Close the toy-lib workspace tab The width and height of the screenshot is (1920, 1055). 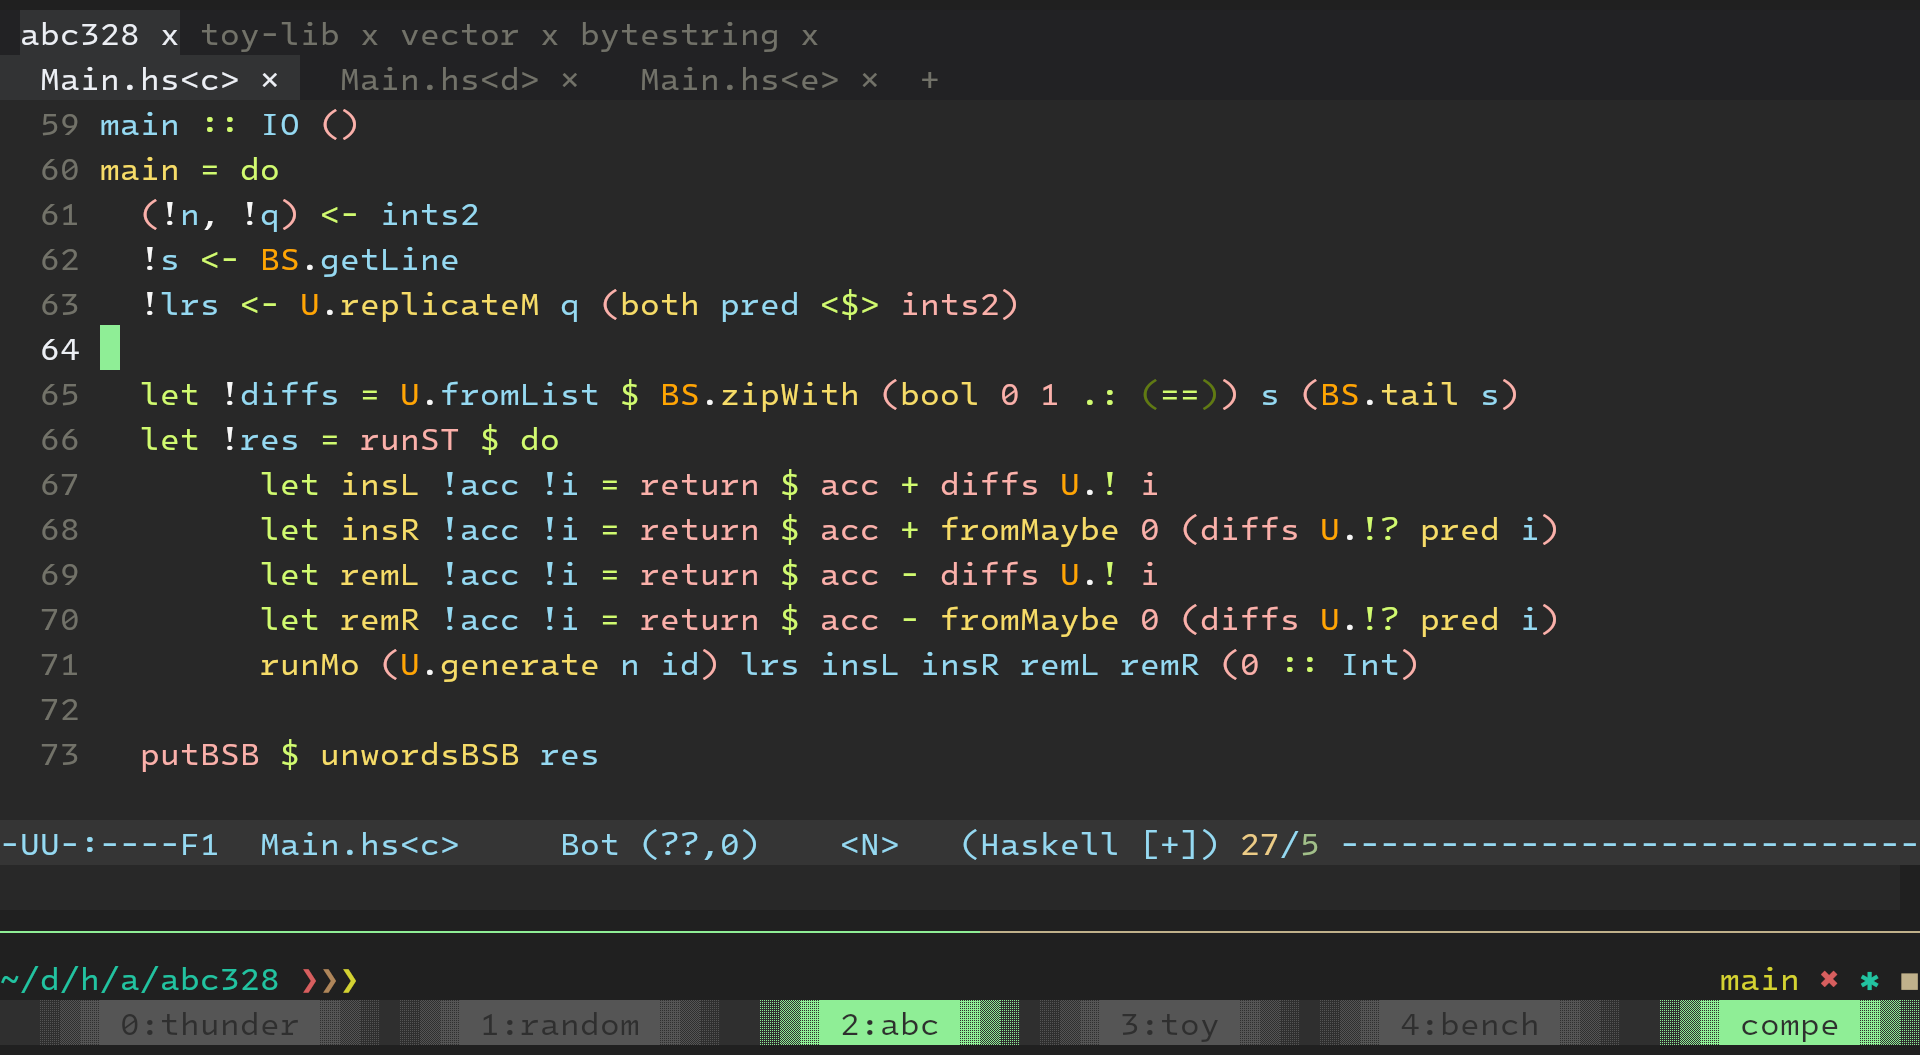coord(370,37)
